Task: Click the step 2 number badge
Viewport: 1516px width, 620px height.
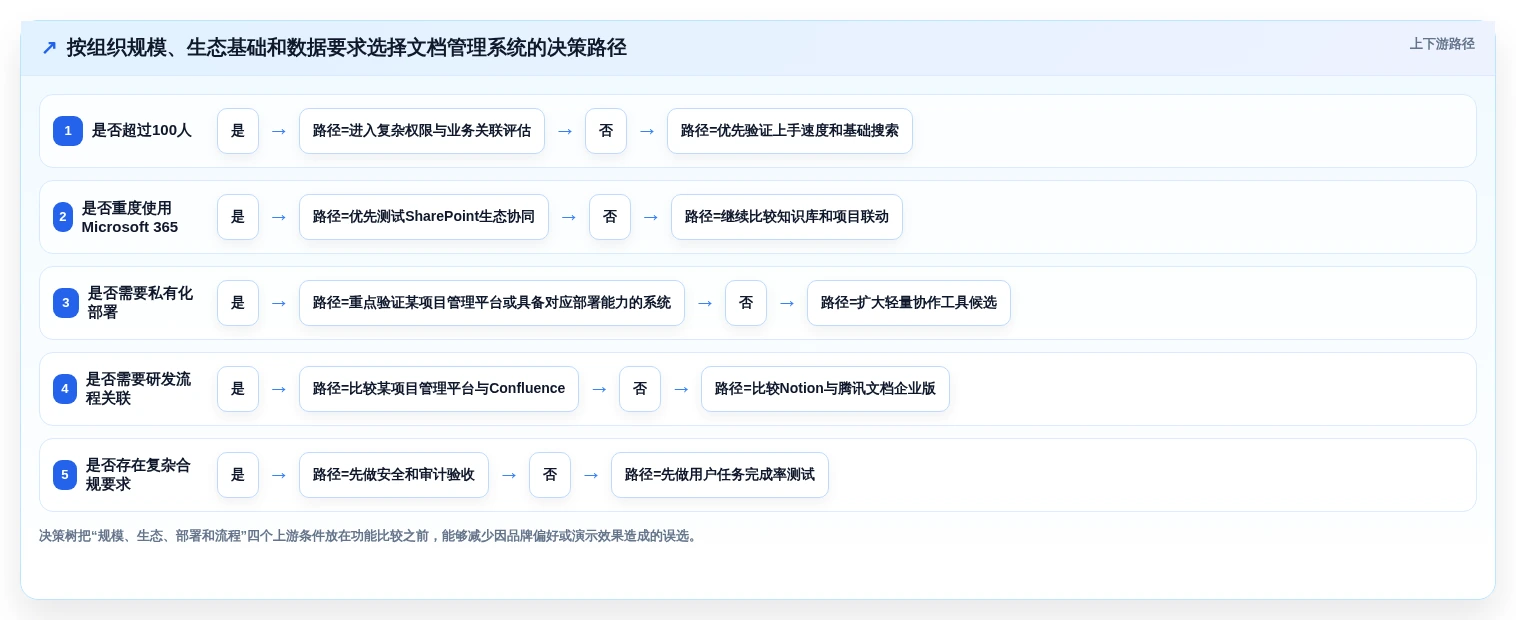Action: click(63, 217)
